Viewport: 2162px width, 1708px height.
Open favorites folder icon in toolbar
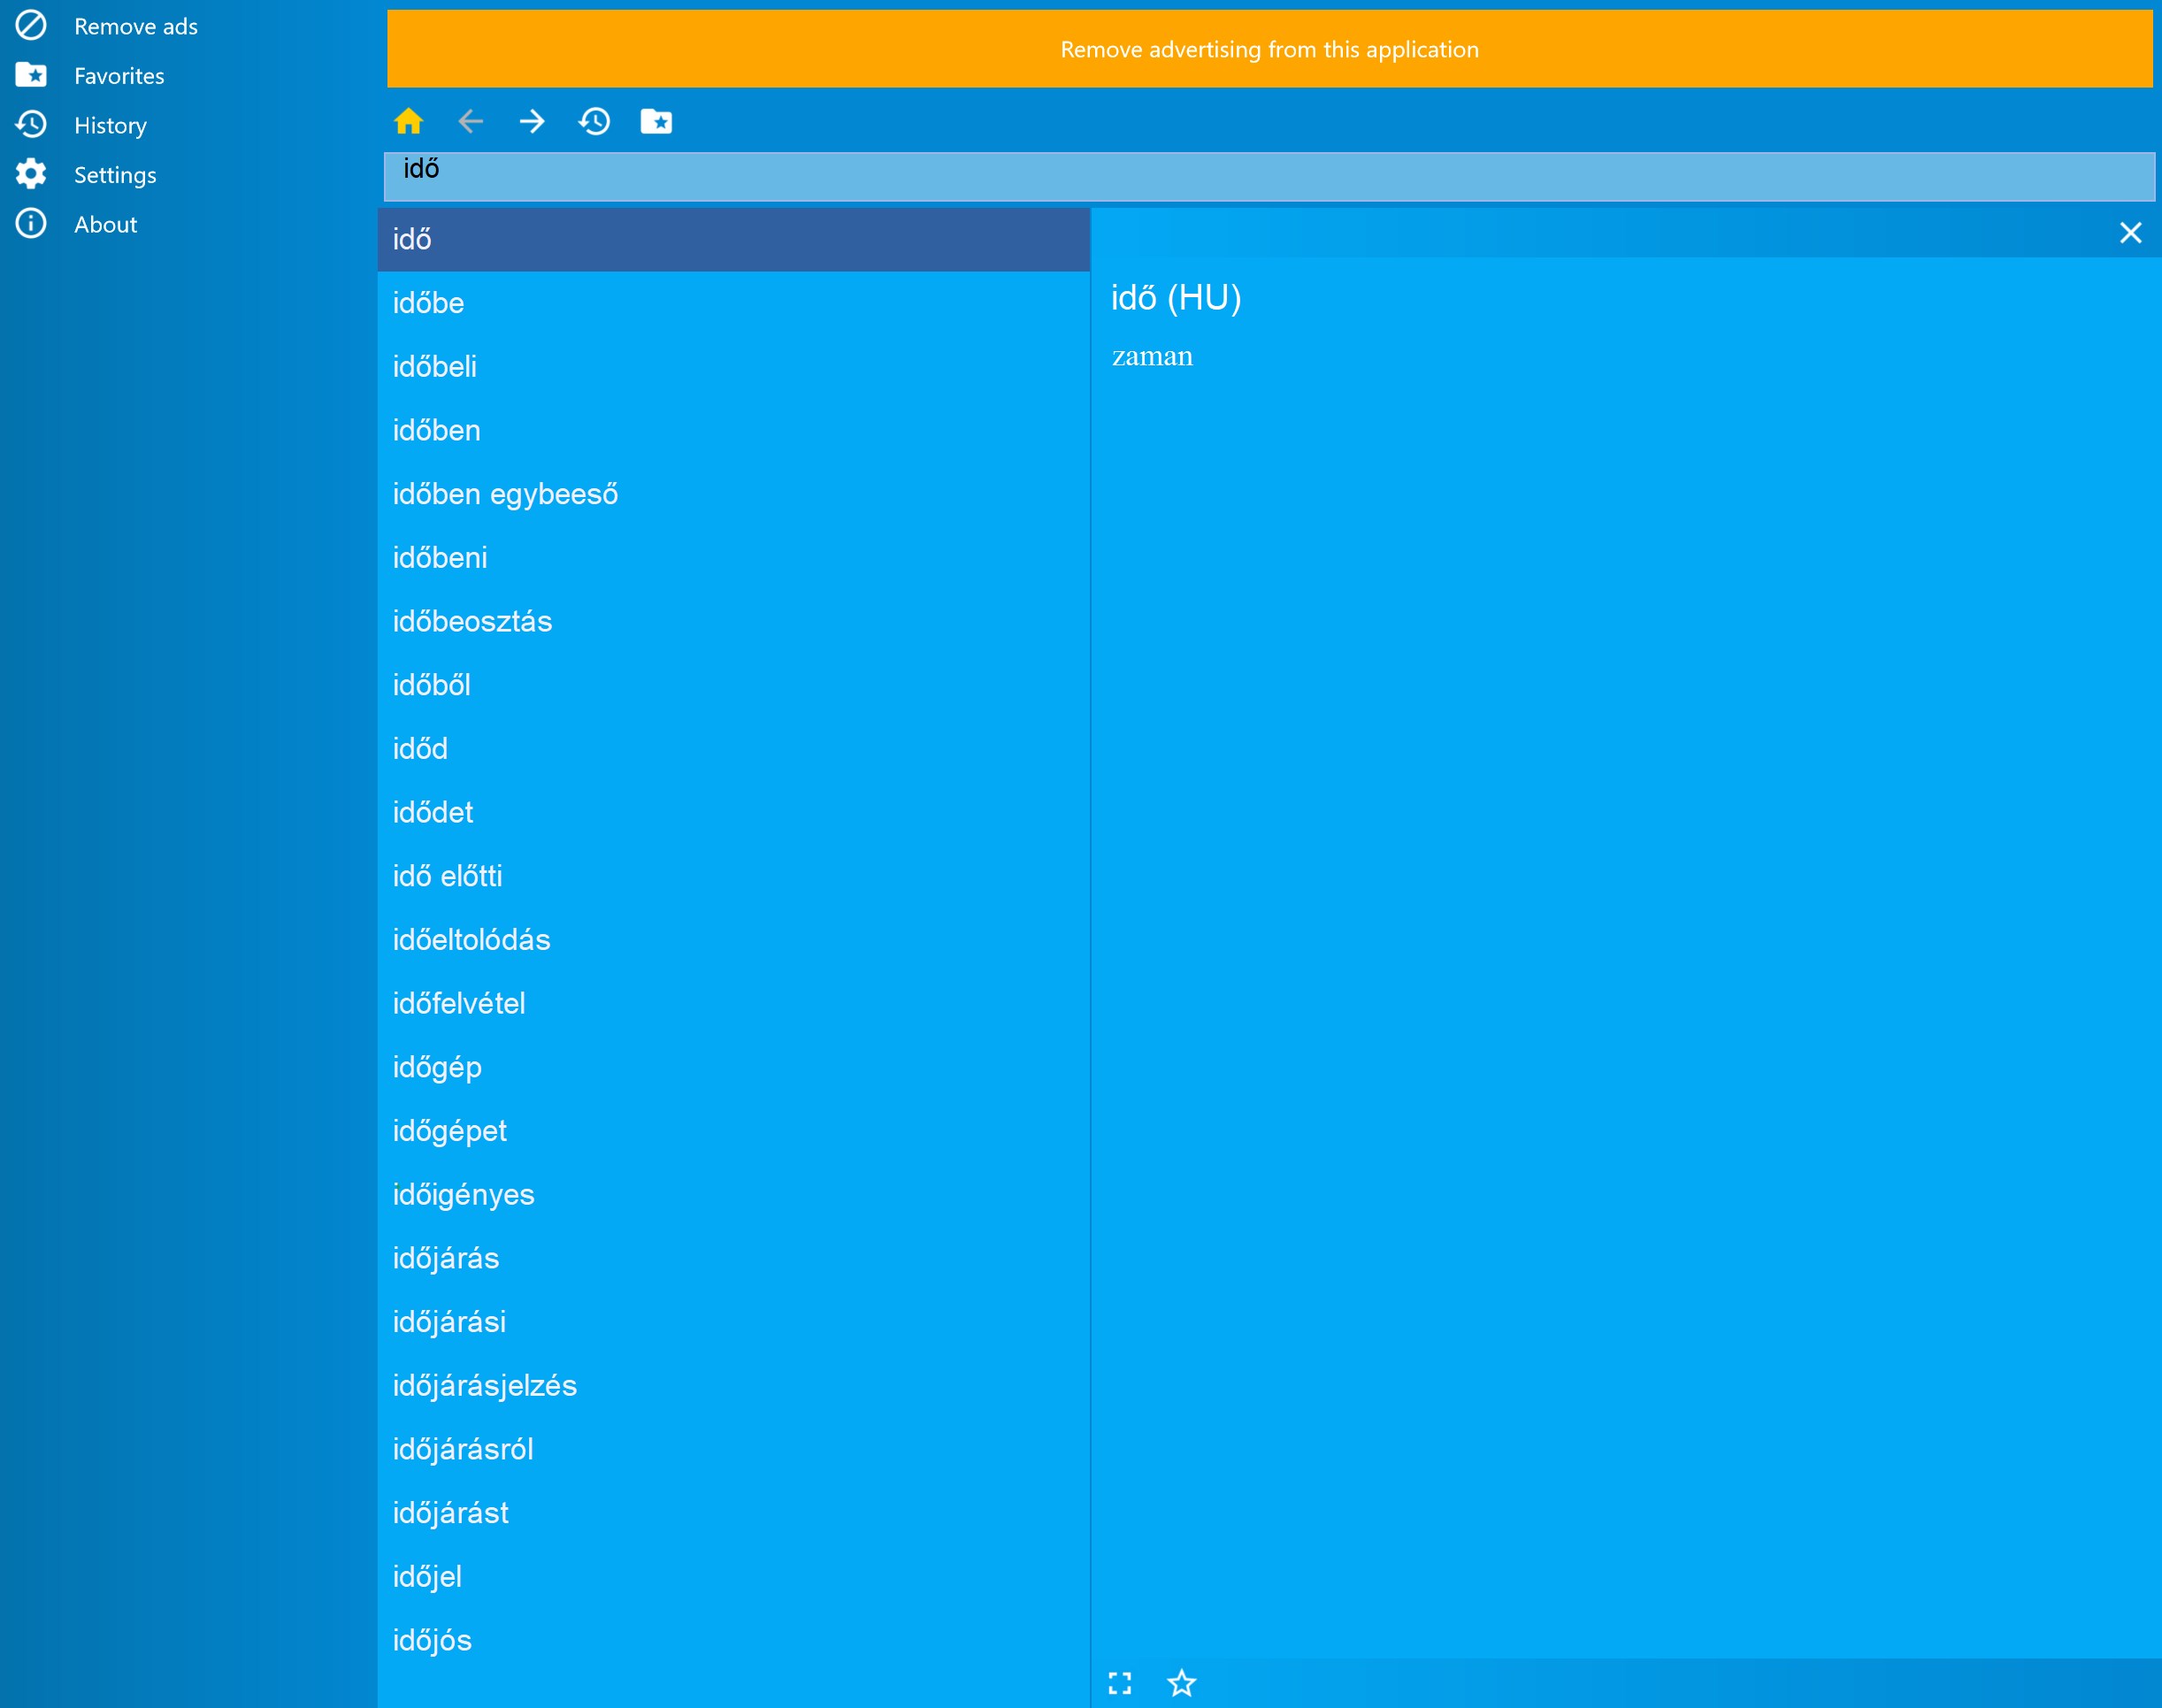pos(656,122)
